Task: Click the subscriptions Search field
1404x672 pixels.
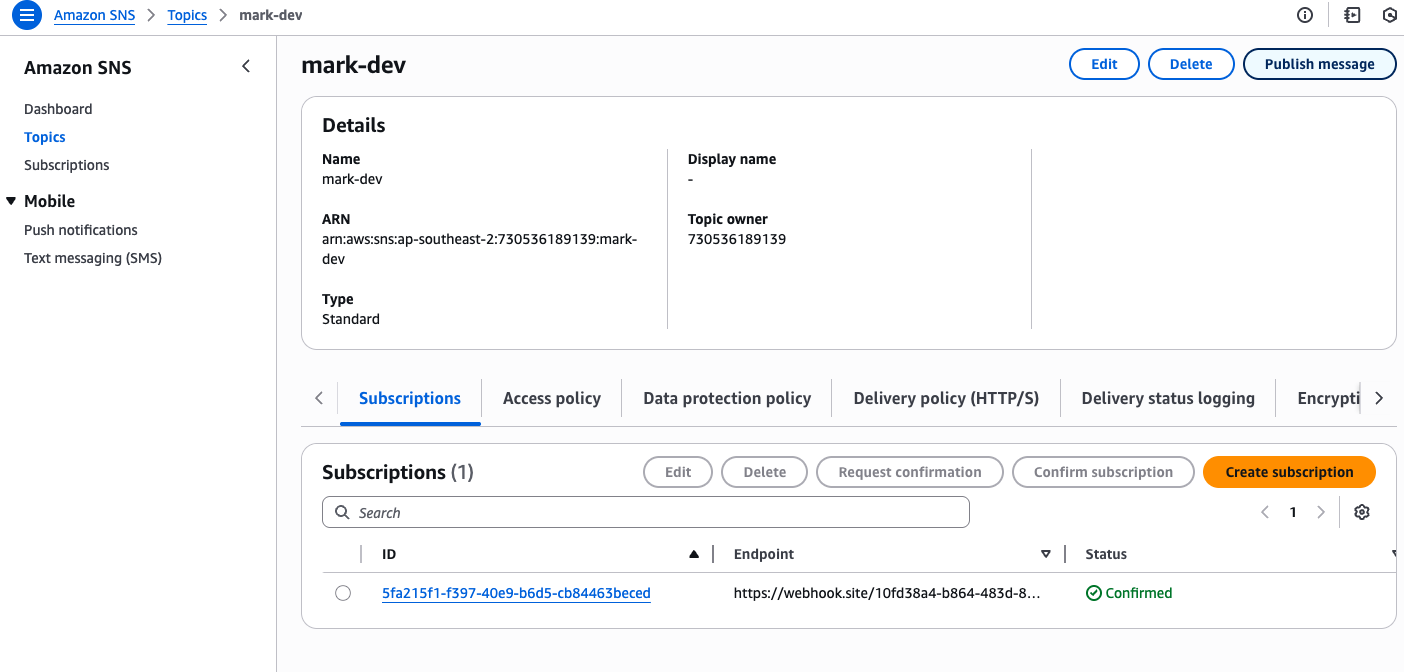Action: point(646,512)
